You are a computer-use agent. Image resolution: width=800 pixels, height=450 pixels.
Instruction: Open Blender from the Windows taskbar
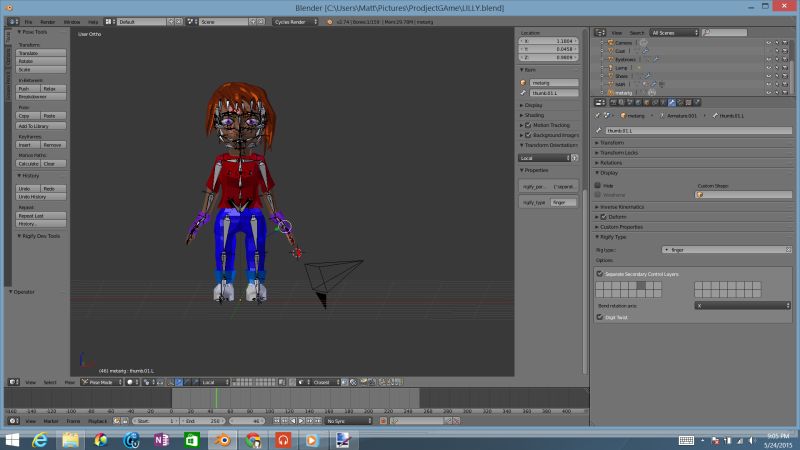(x=222, y=440)
